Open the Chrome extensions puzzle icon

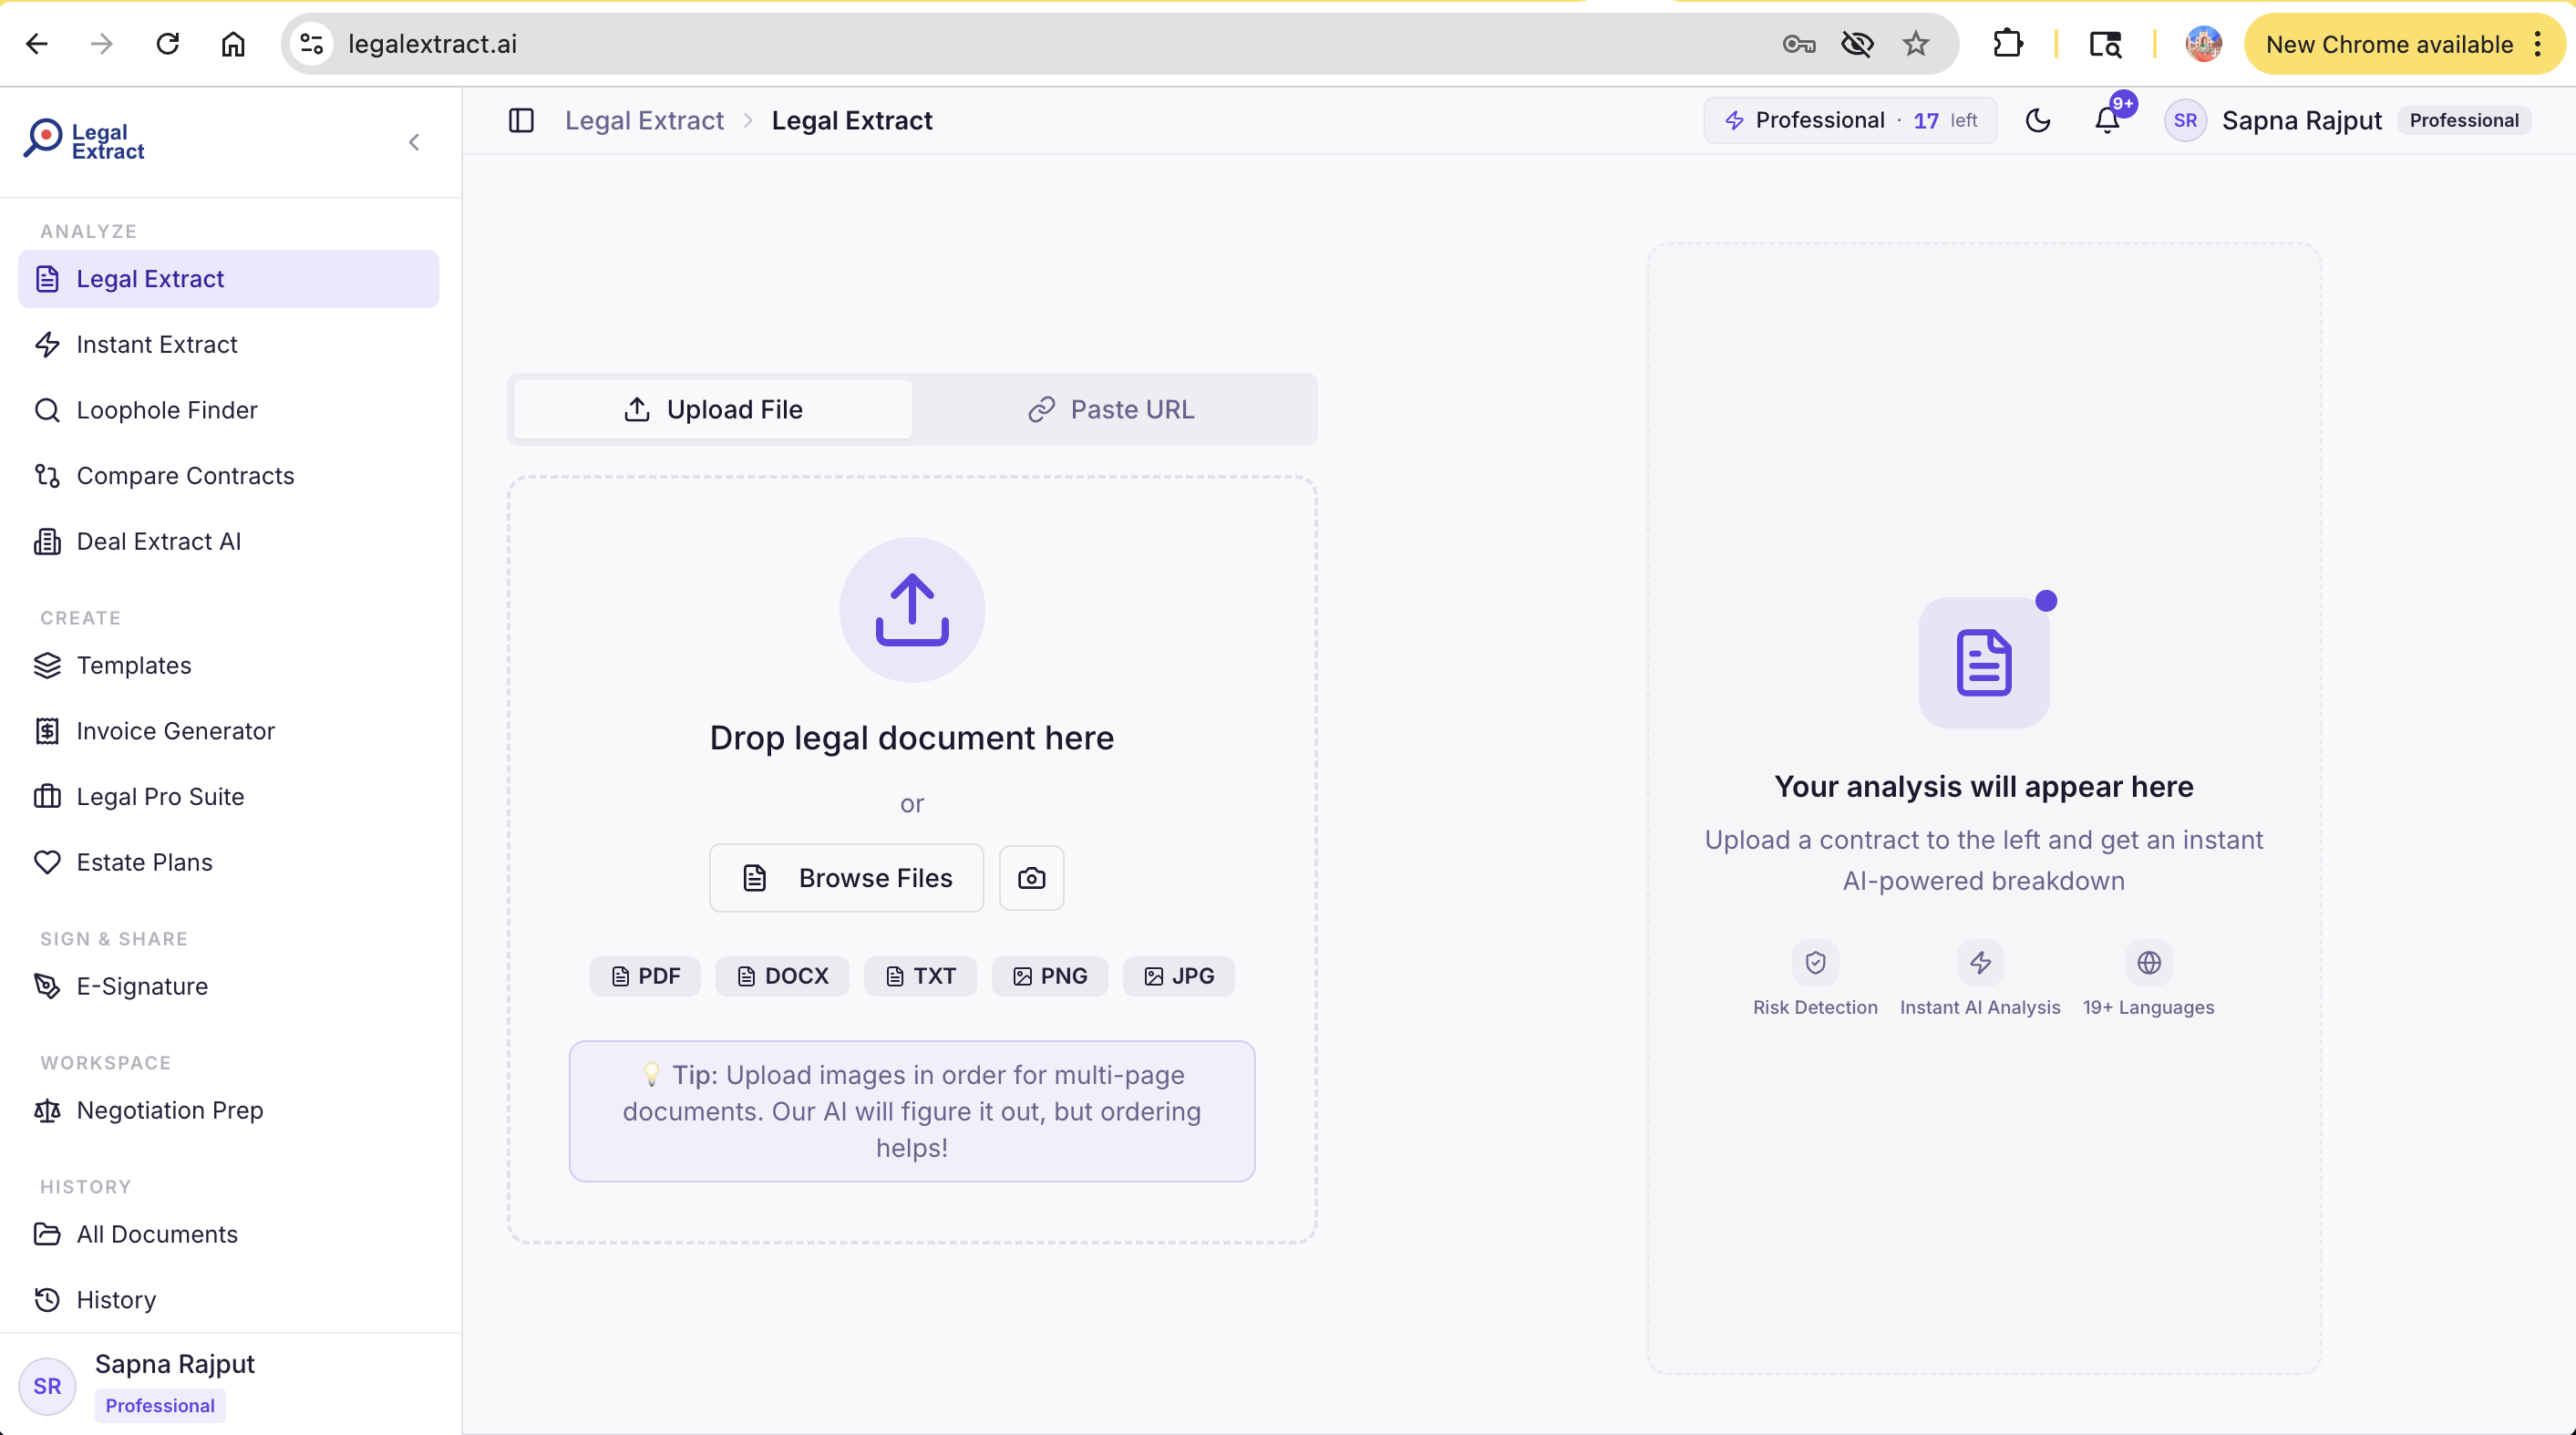tap(2007, 44)
